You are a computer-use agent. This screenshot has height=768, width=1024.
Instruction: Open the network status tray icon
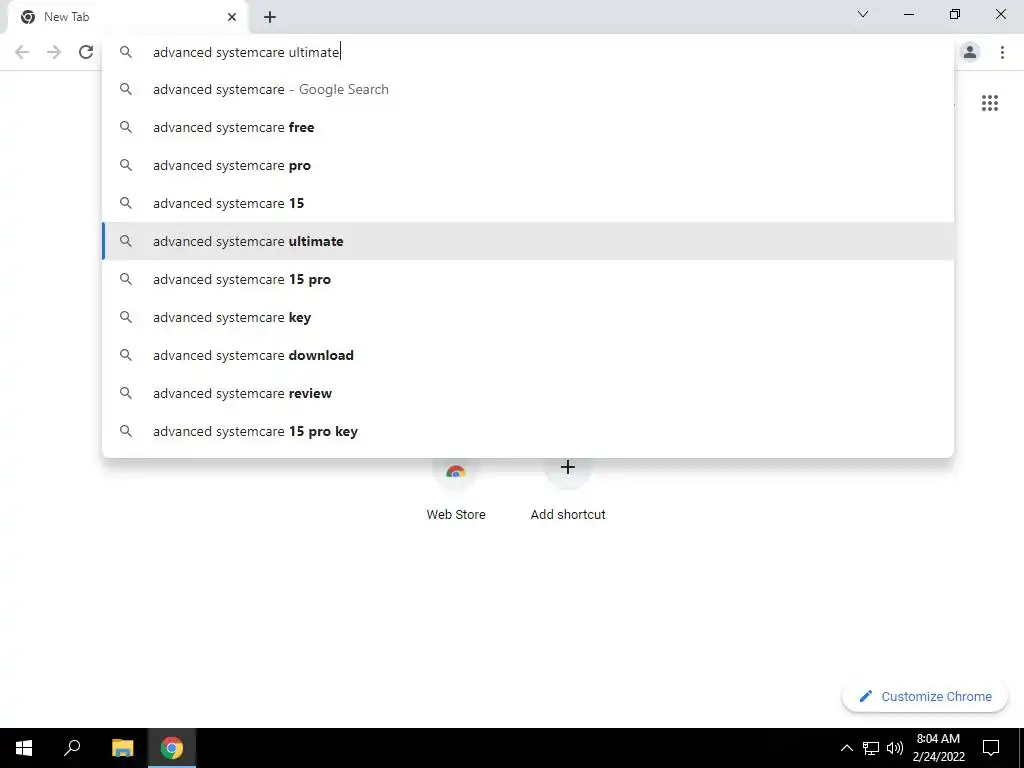click(871, 748)
